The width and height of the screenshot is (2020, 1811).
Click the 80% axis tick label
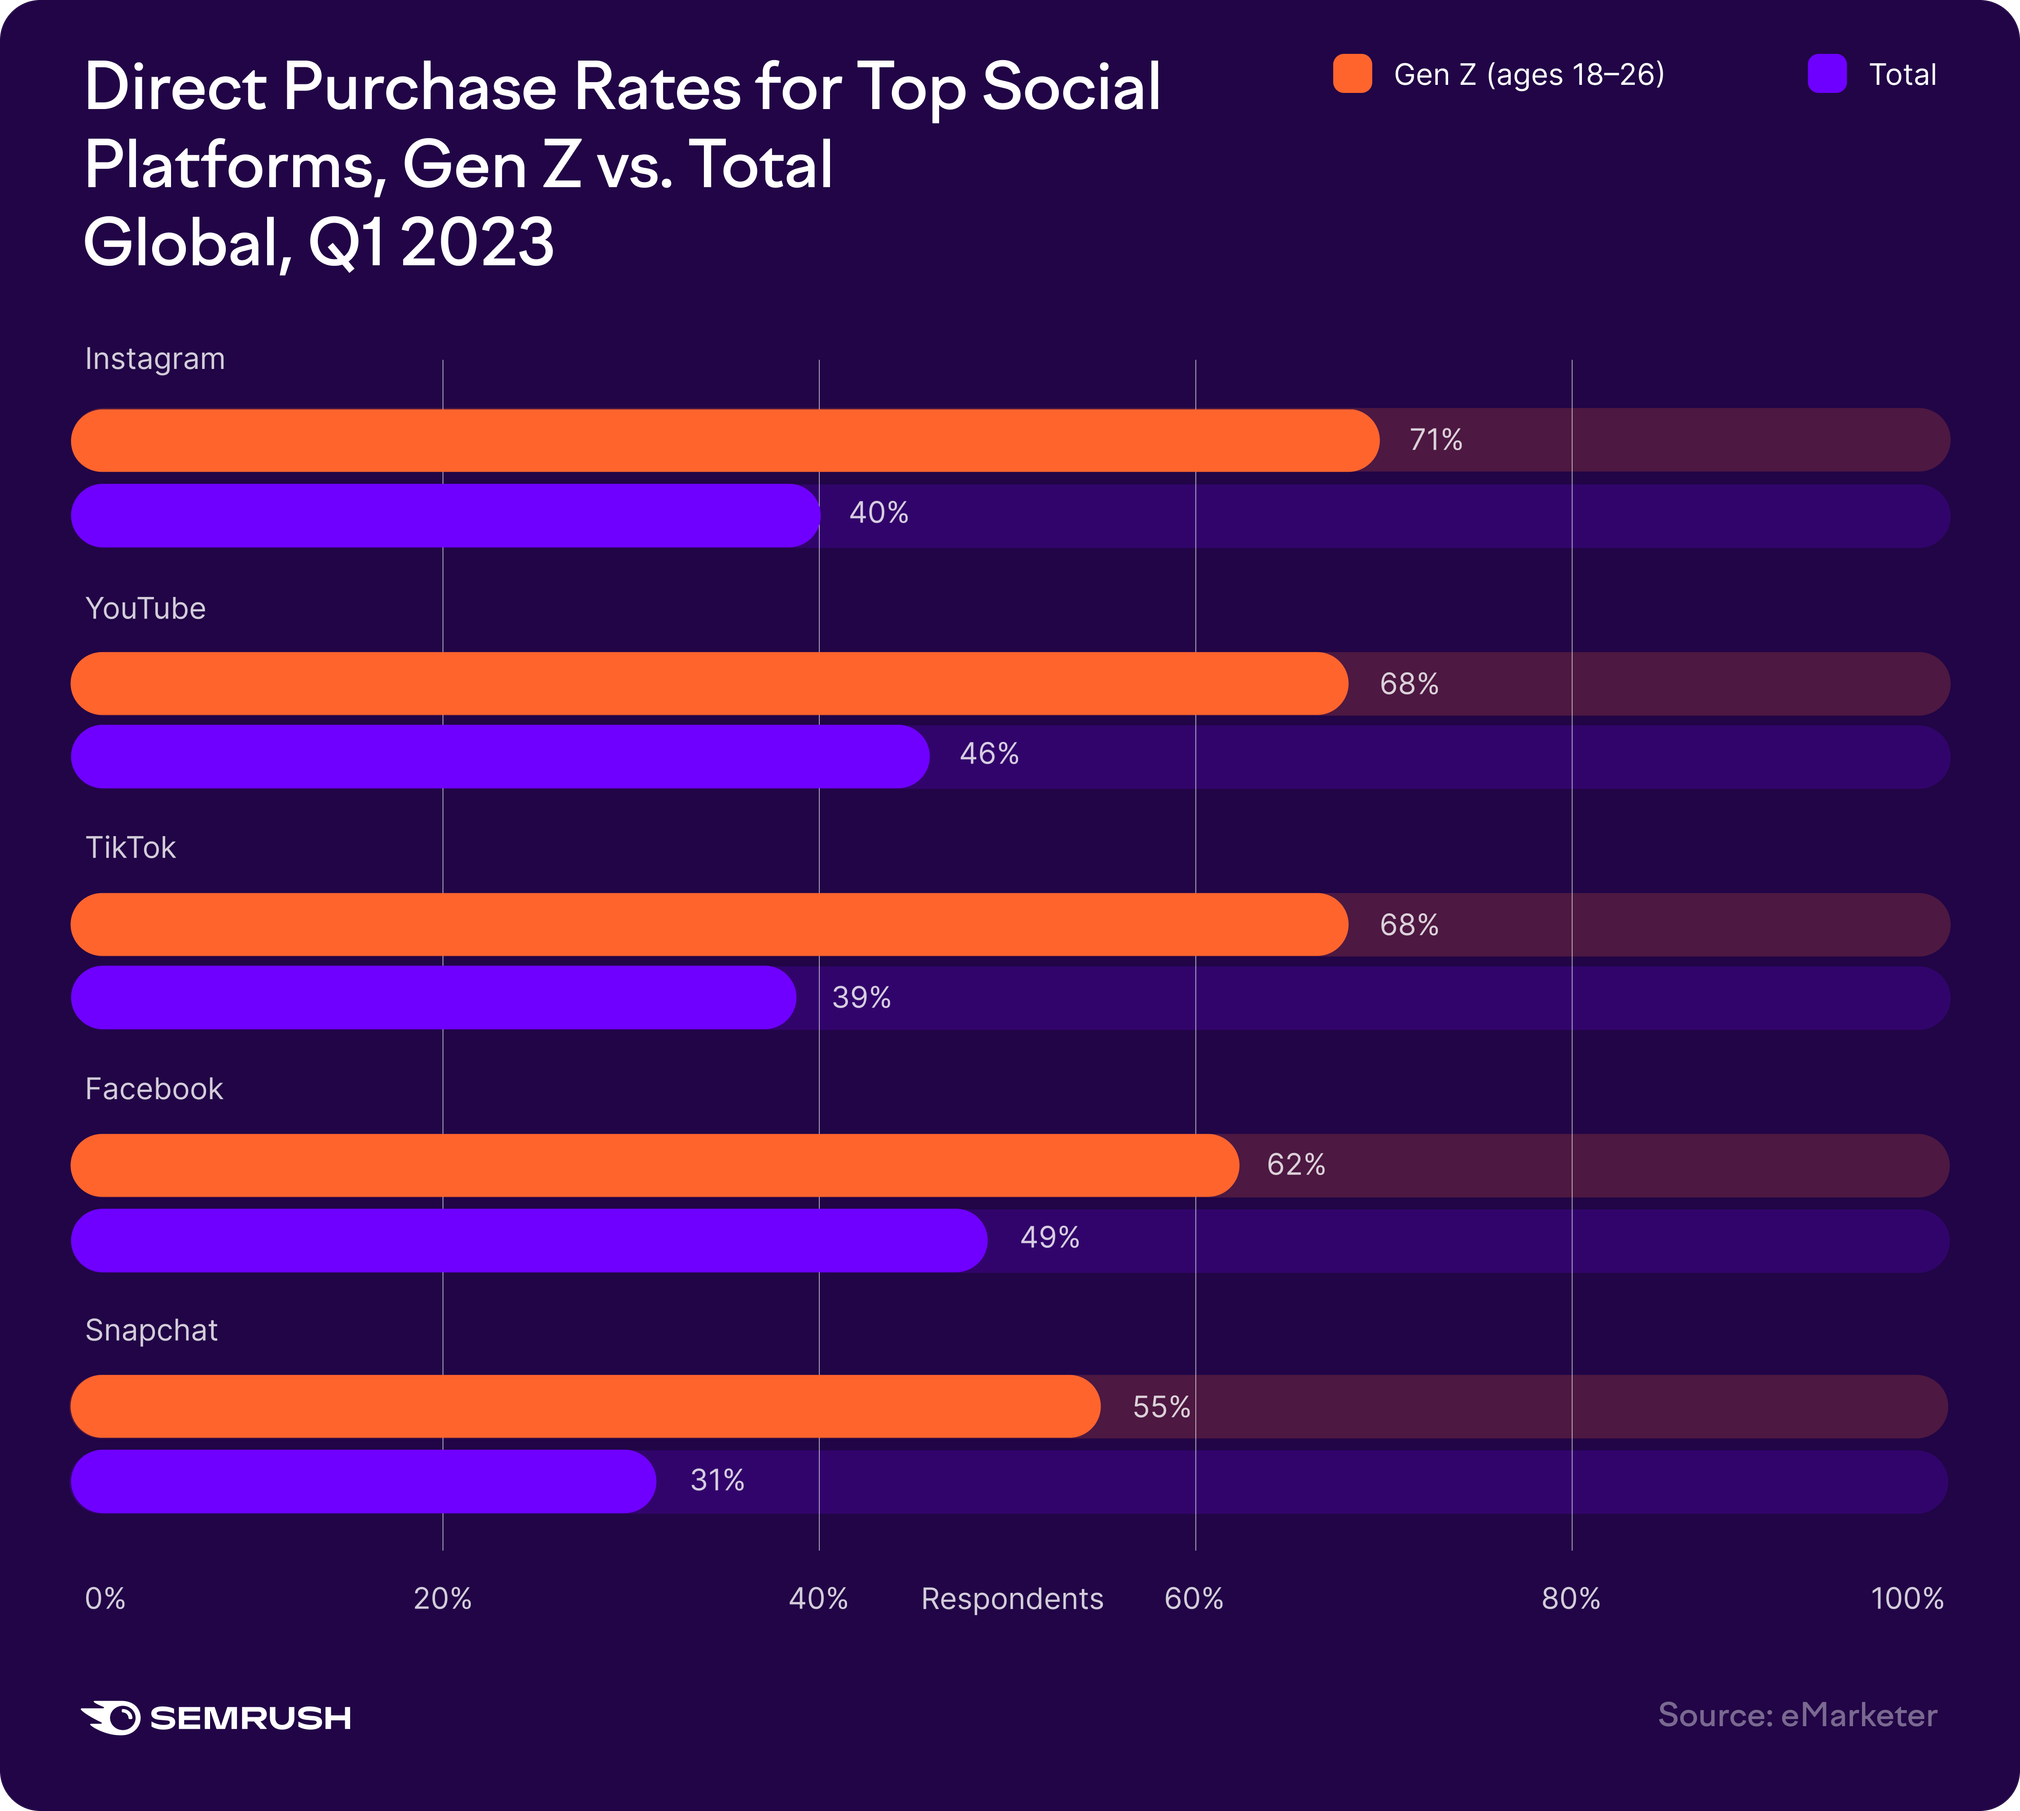[1570, 1599]
